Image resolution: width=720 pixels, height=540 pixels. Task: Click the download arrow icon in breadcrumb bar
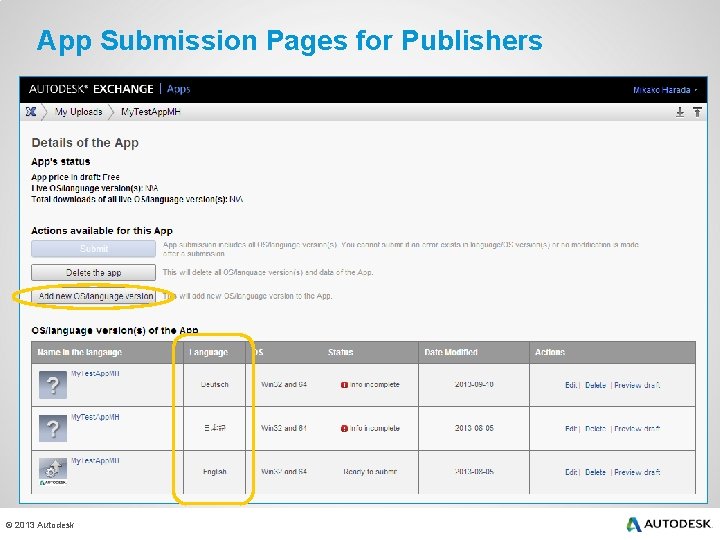coord(680,112)
